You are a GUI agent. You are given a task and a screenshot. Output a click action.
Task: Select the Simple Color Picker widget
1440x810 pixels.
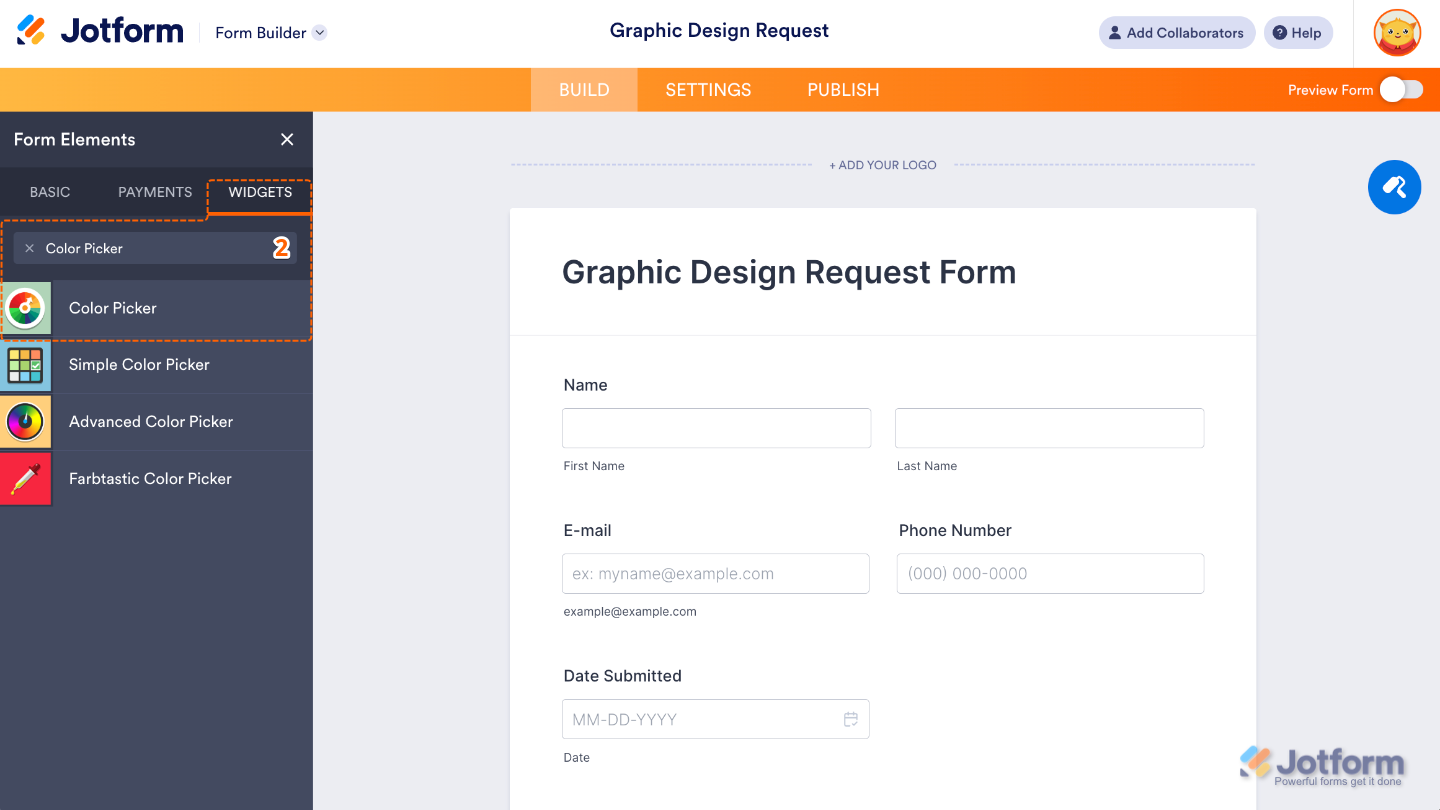(x=138, y=365)
